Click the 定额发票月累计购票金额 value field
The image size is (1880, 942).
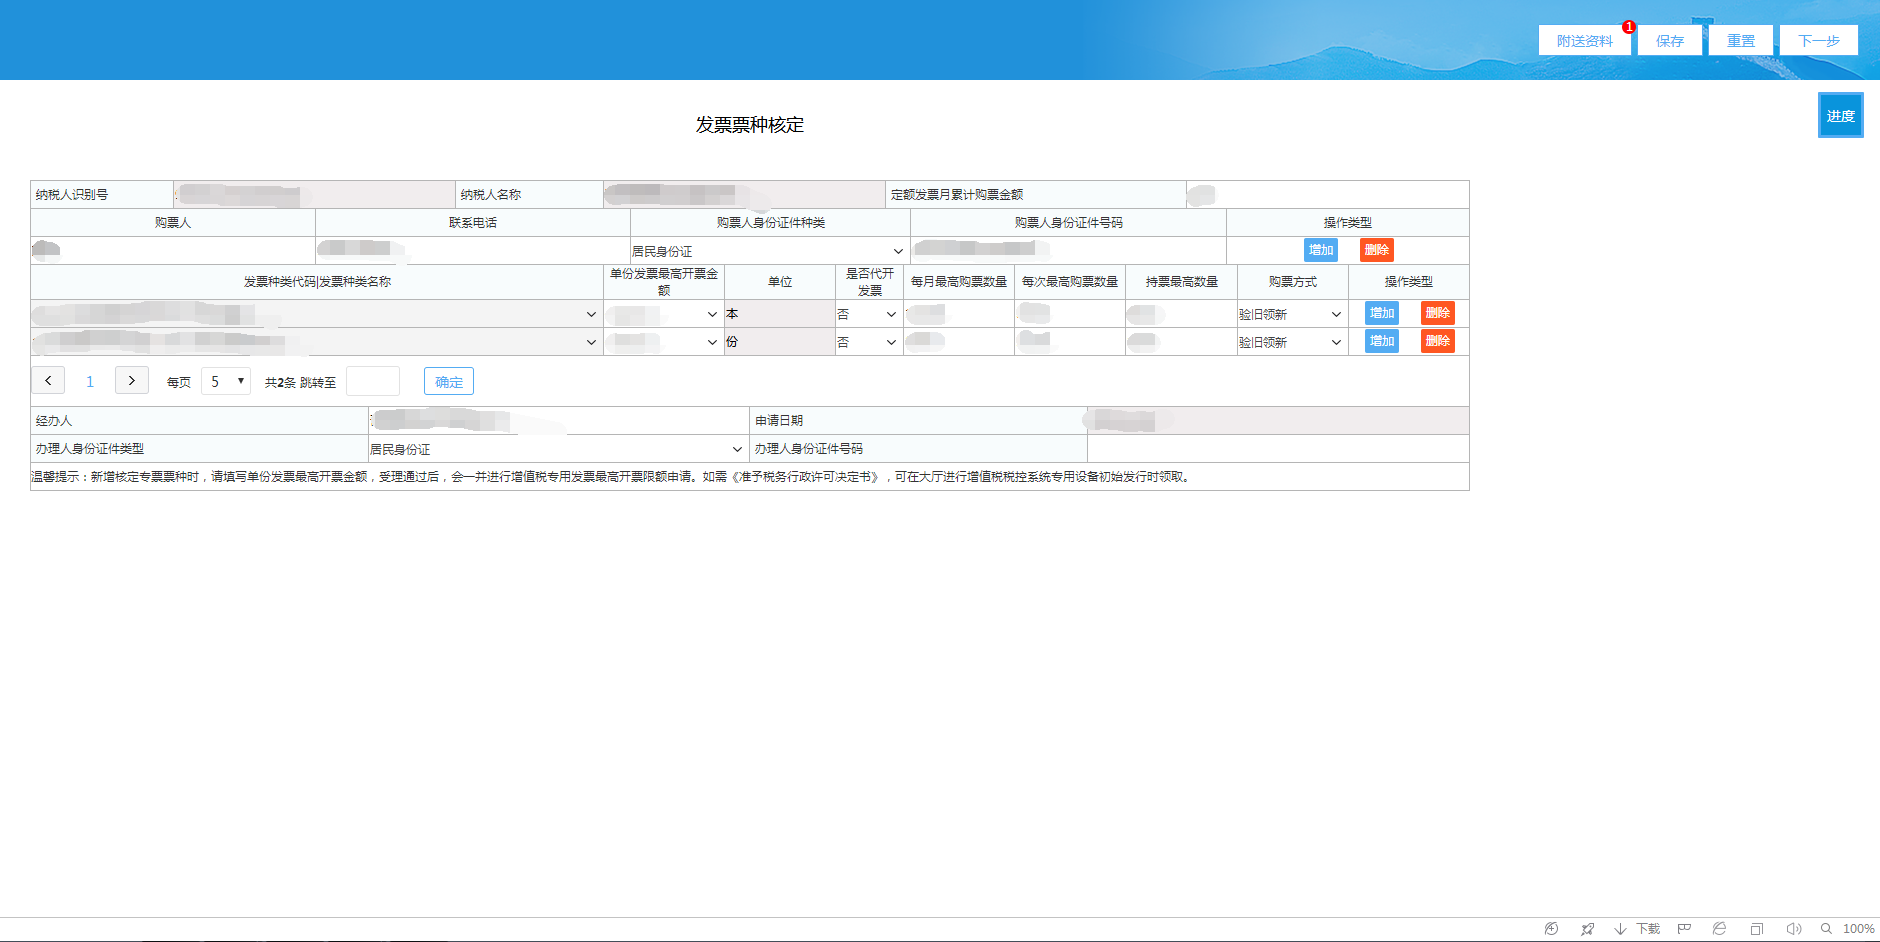click(1327, 195)
